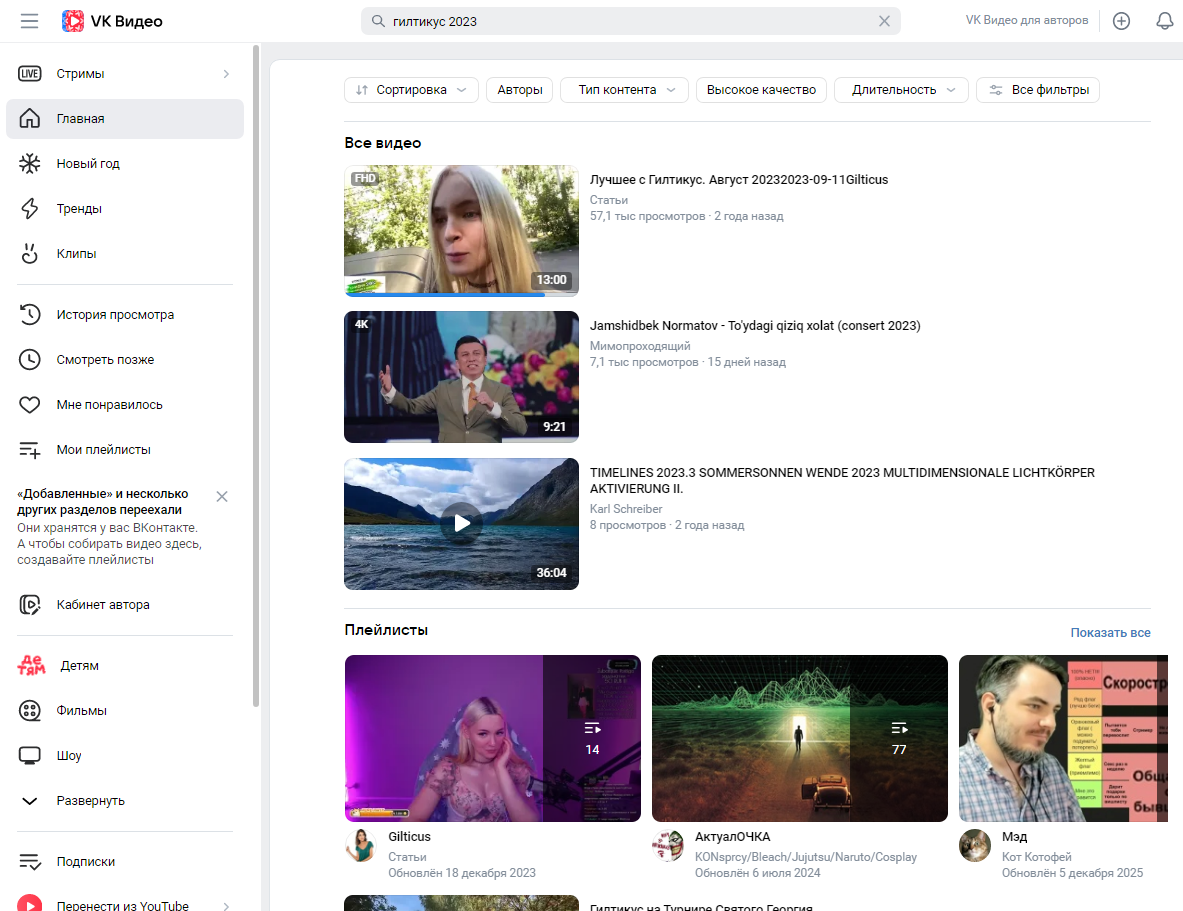Click the search magnifier icon
This screenshot has width=1183, height=911.
[x=378, y=21]
